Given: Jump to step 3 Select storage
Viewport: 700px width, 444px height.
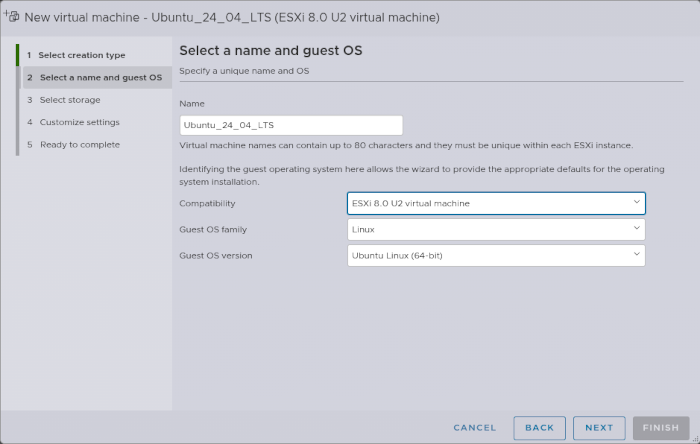Looking at the screenshot, I should click(70, 100).
